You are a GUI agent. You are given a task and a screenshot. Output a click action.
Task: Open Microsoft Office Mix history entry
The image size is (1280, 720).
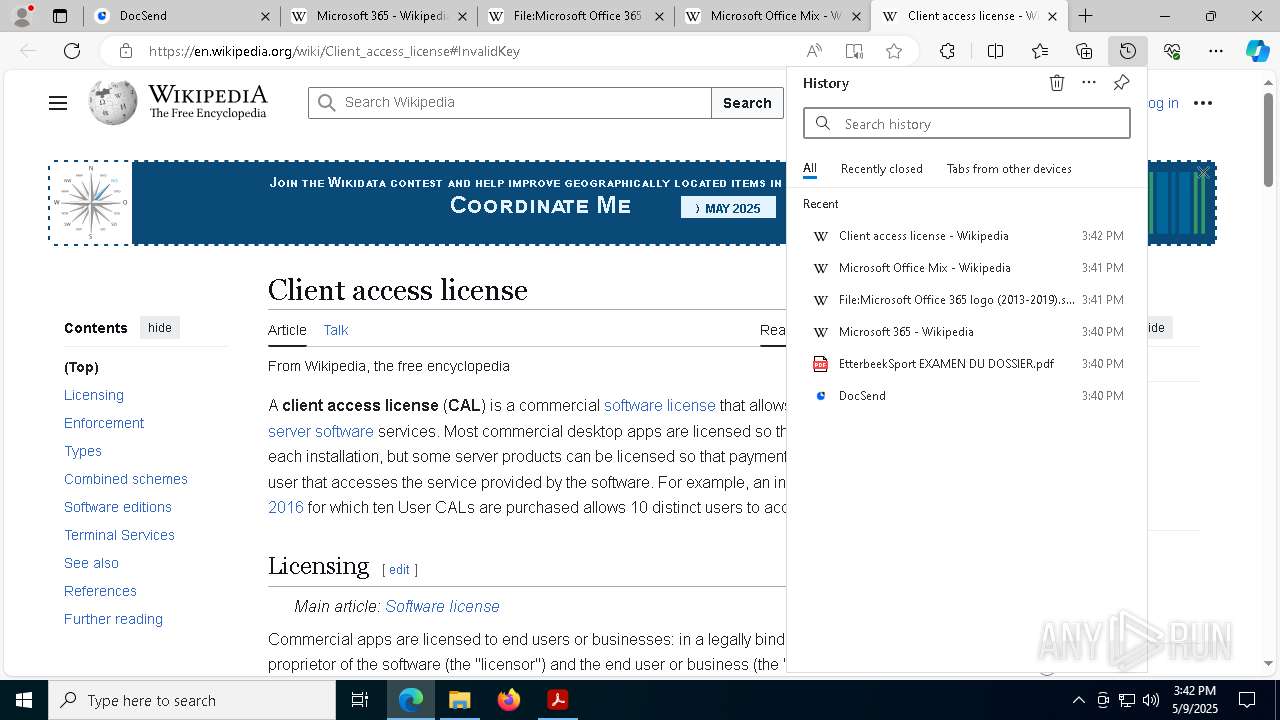967,268
